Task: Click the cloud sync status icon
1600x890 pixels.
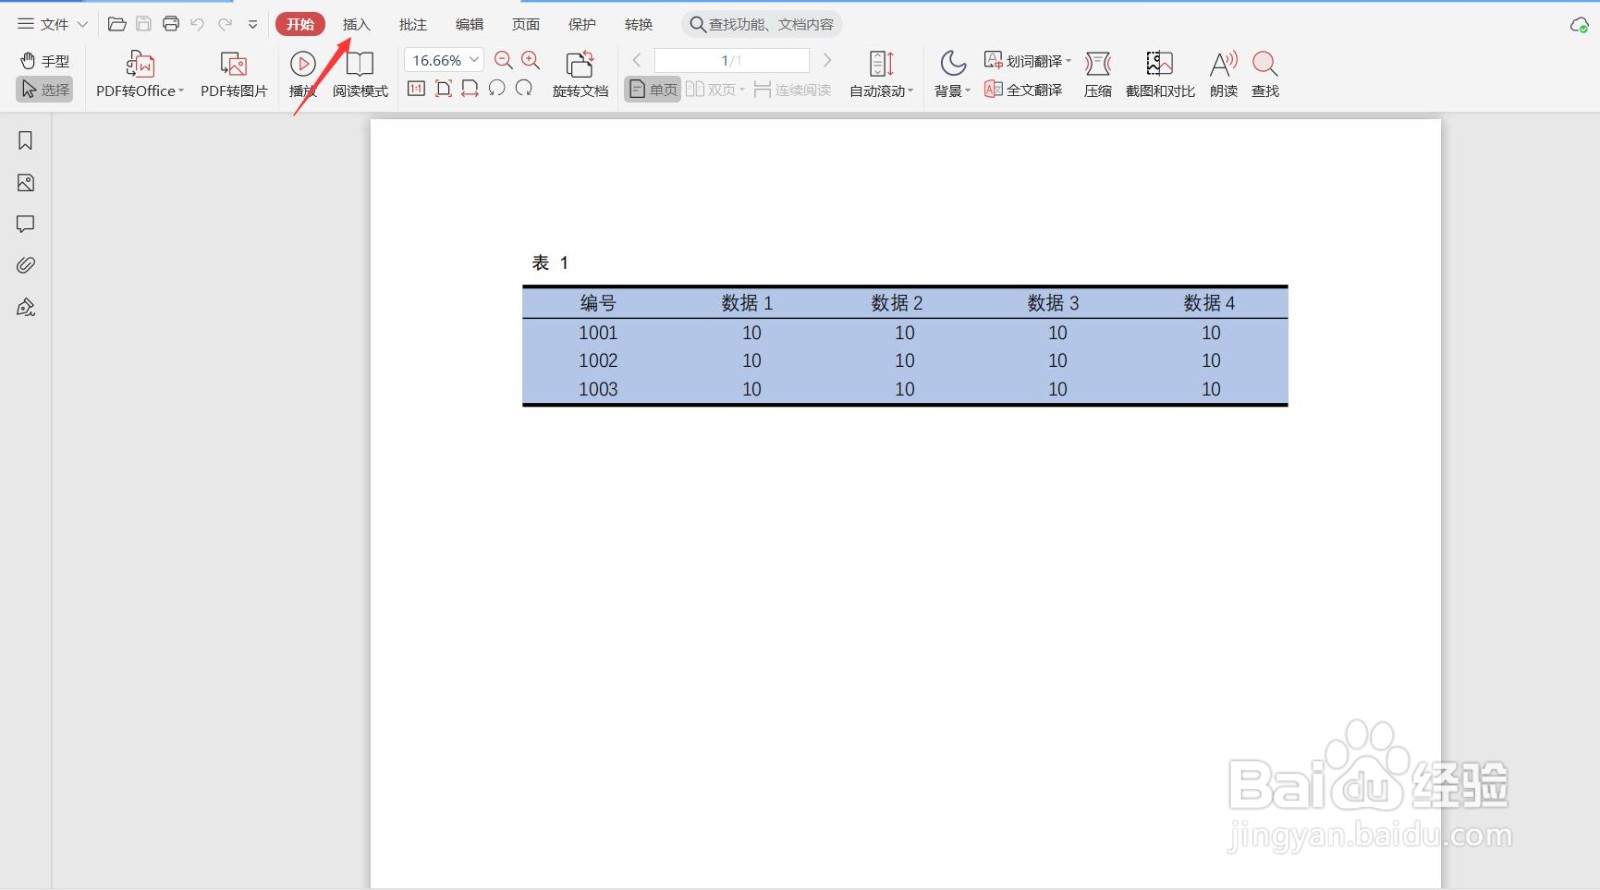Action: [1579, 25]
